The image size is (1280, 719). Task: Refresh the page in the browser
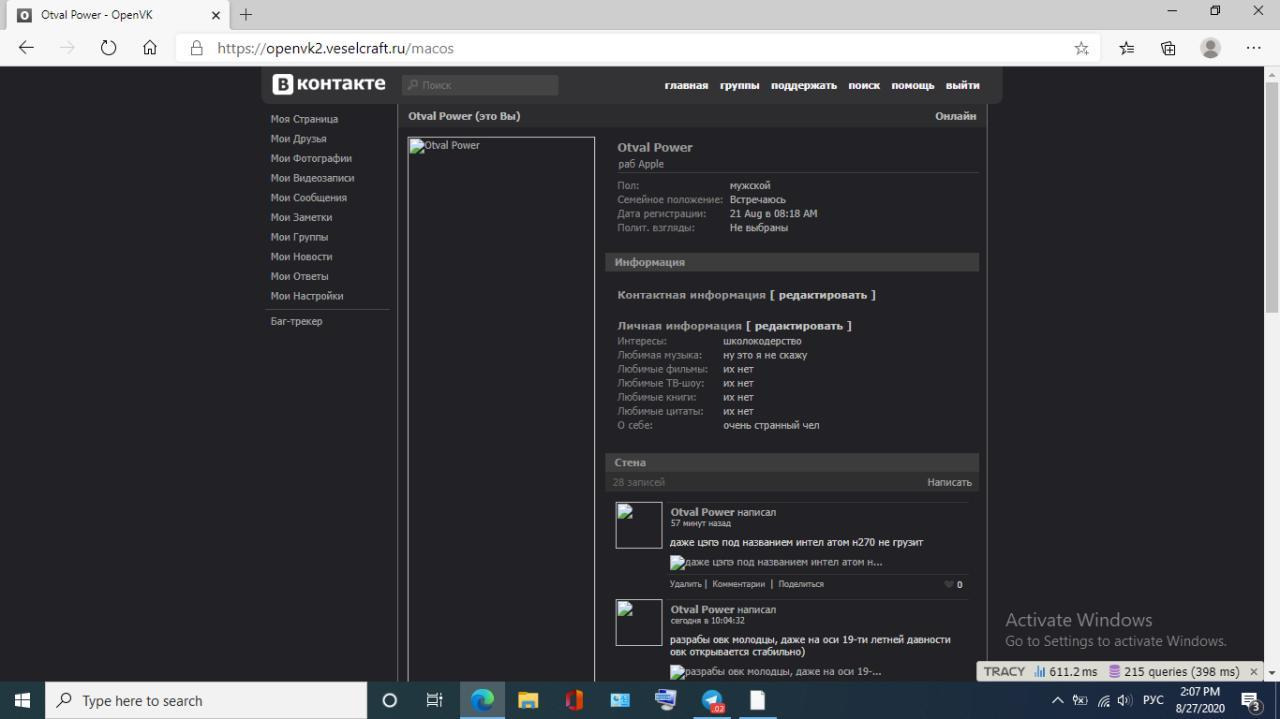(x=108, y=48)
